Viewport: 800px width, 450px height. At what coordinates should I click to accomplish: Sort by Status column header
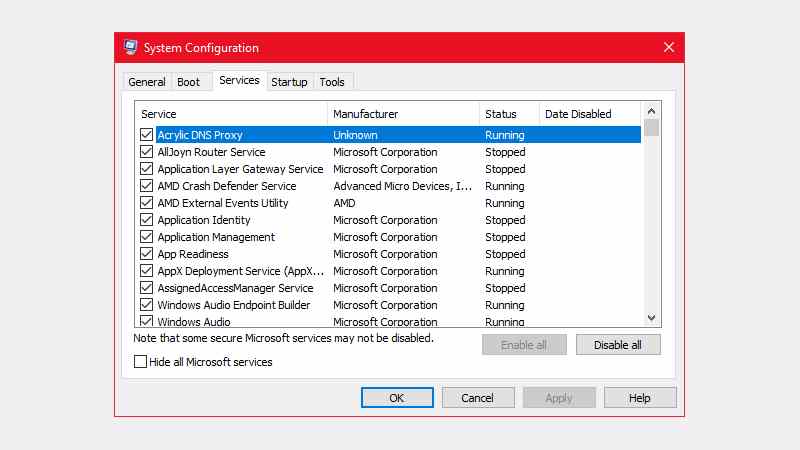coord(509,114)
